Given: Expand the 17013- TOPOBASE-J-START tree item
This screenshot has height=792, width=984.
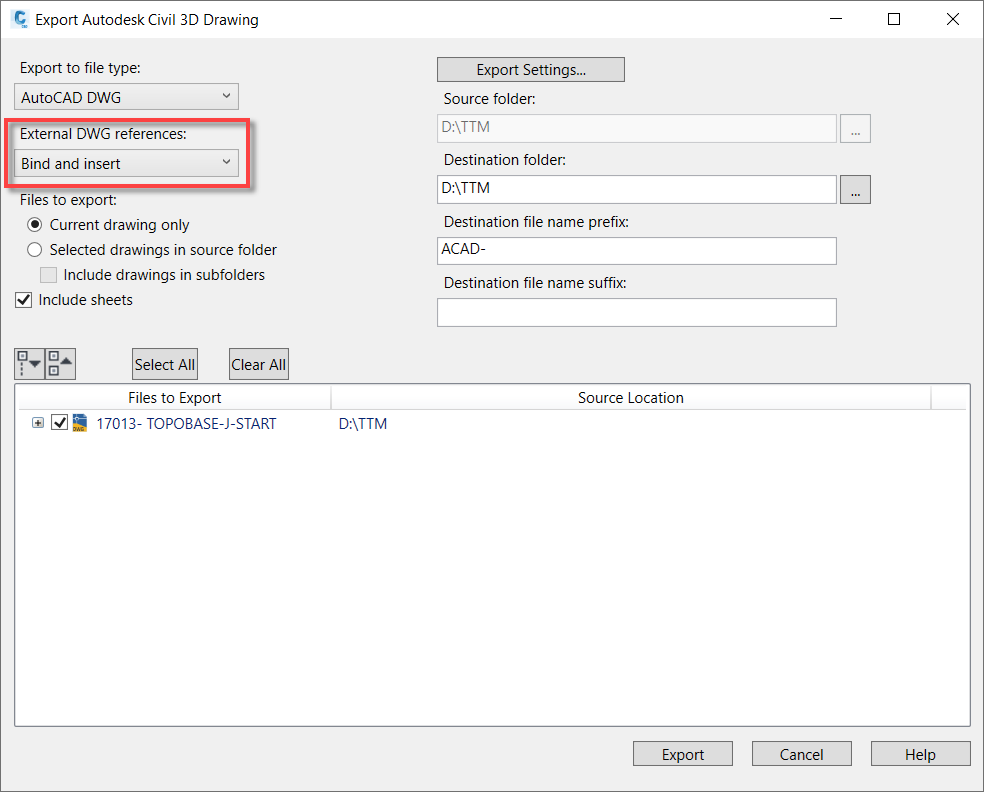Looking at the screenshot, I should tap(38, 422).
